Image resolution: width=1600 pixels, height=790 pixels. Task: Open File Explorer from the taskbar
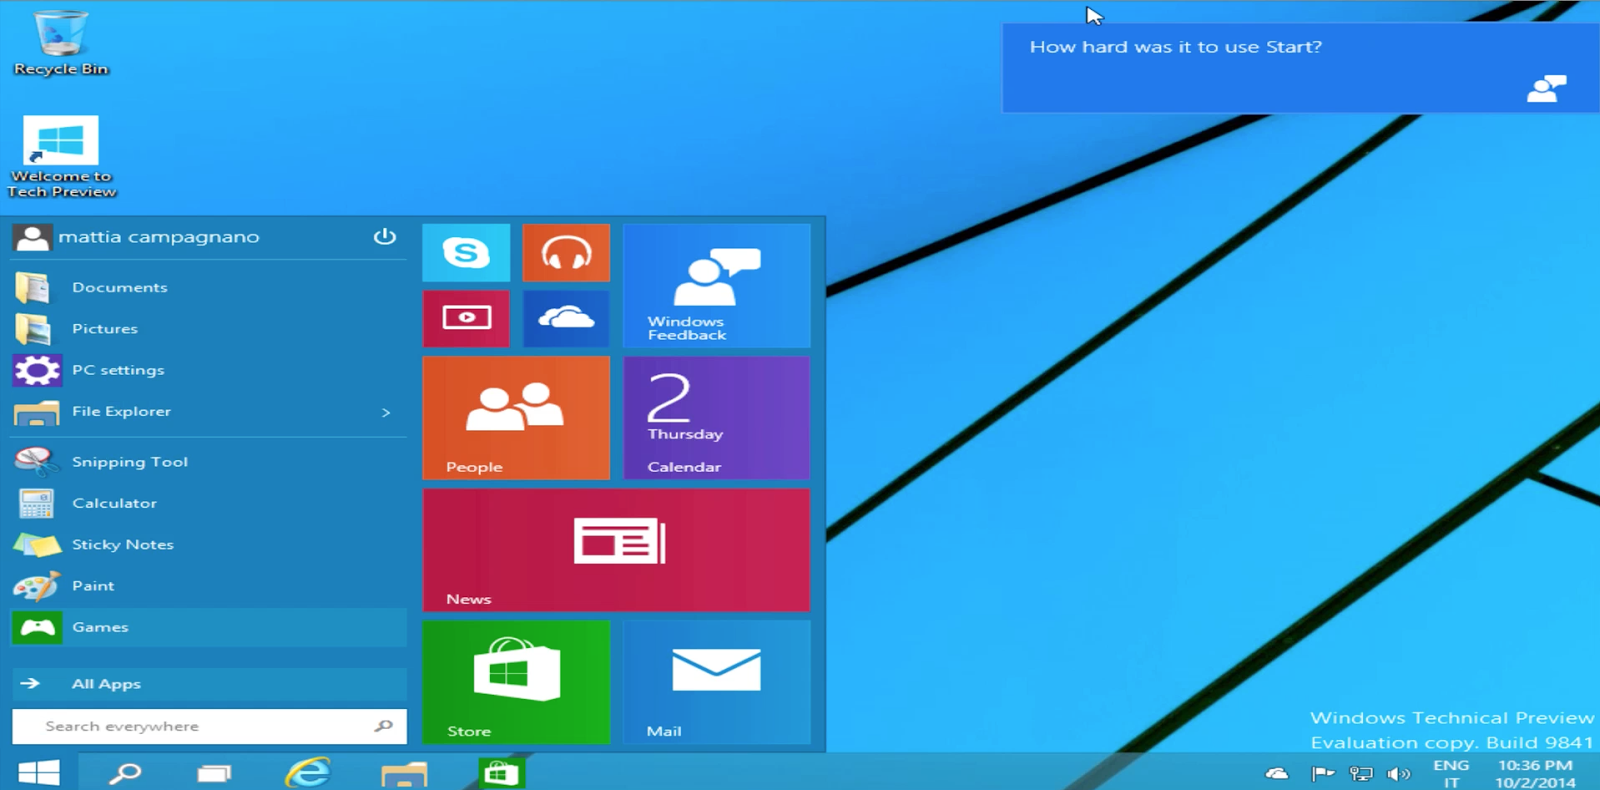pos(404,772)
